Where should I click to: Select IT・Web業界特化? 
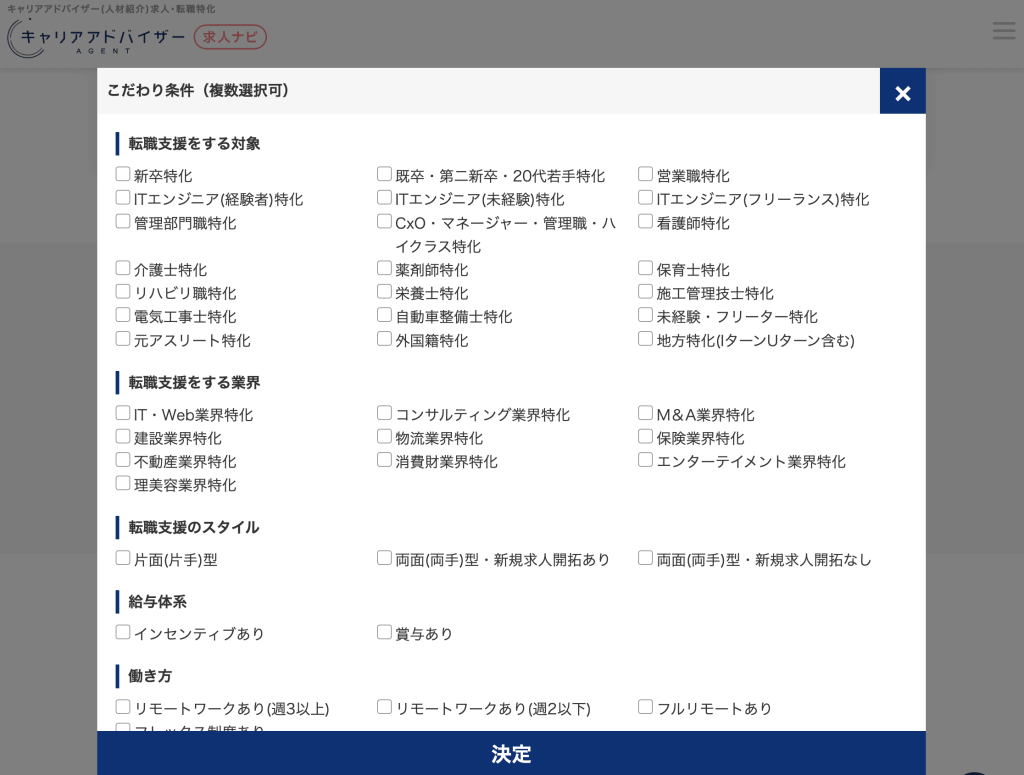[122, 412]
